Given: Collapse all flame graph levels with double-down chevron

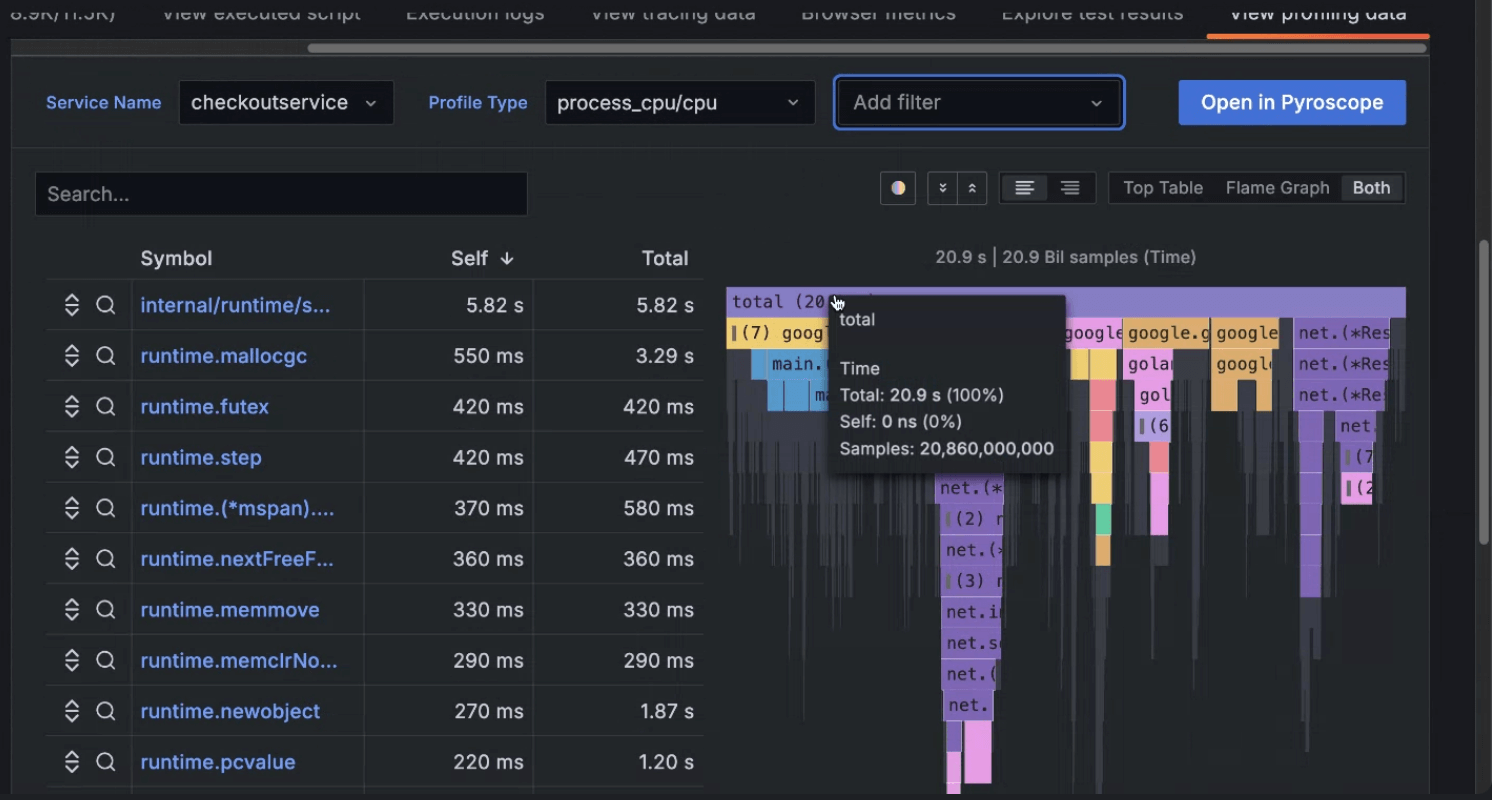Looking at the screenshot, I should click(x=941, y=188).
